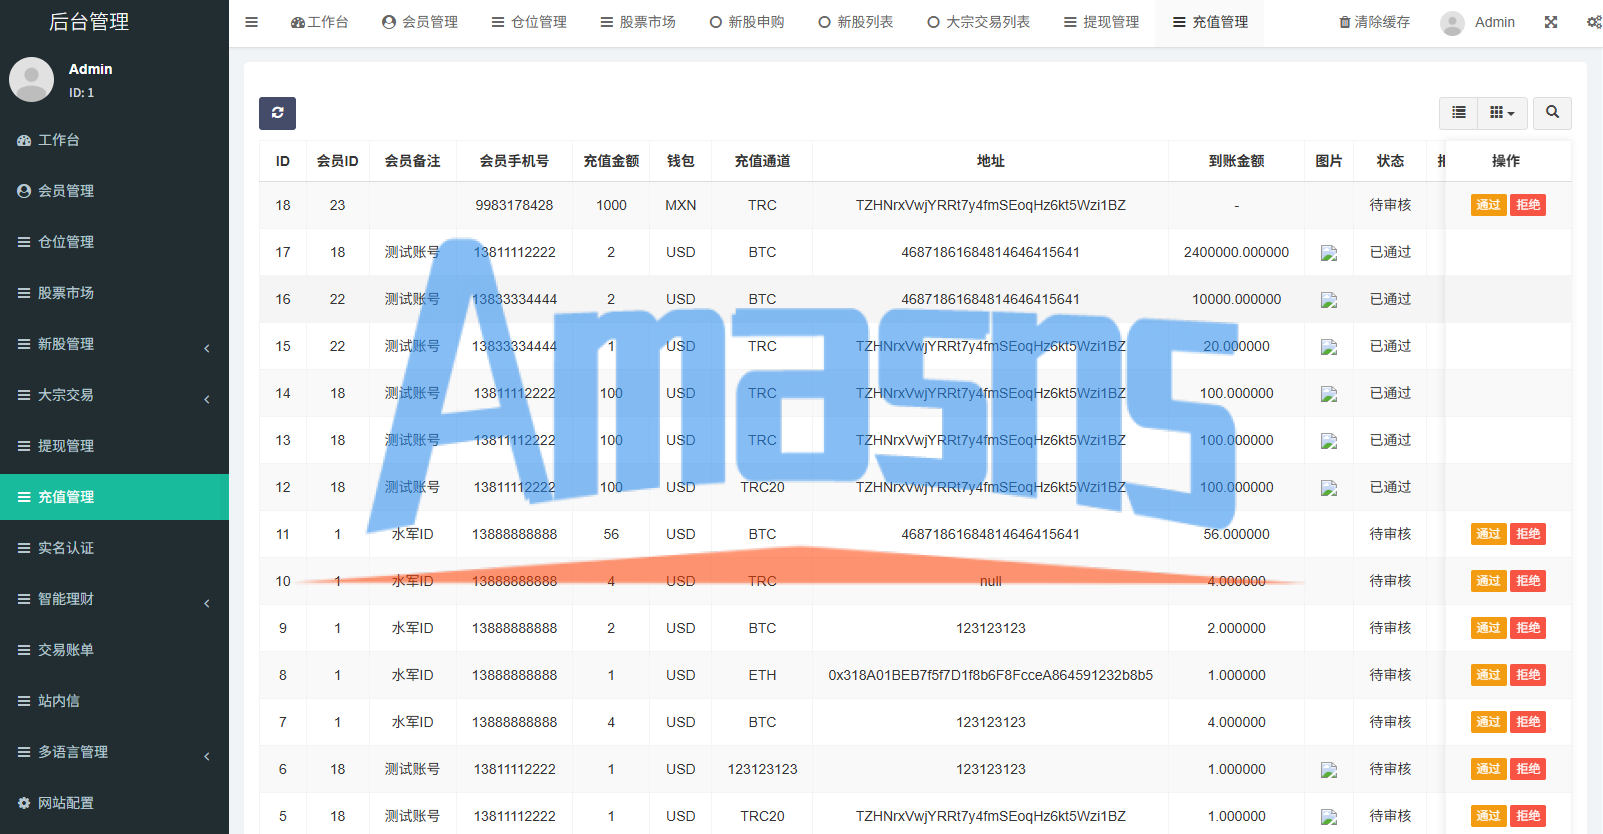
Task: View the image thumbnail for ID 16
Action: [x=1329, y=300]
